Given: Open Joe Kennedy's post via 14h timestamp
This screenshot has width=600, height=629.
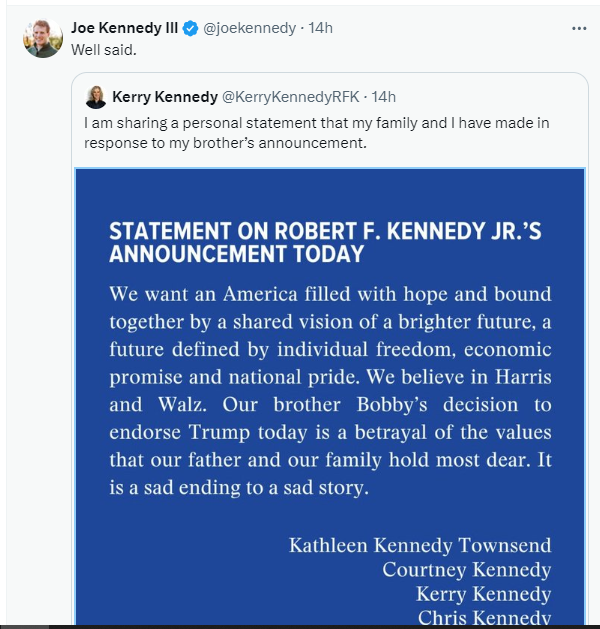Looking at the screenshot, I should coord(320,28).
